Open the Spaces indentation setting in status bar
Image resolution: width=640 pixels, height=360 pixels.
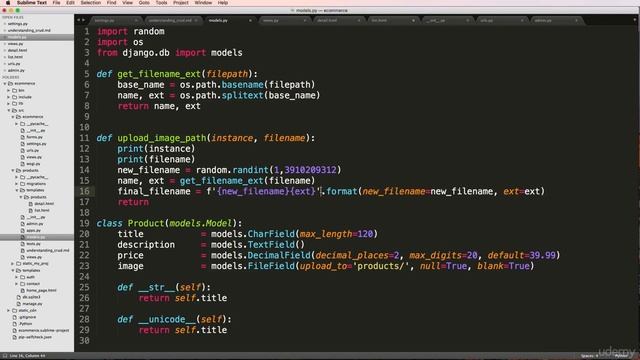[589, 356]
